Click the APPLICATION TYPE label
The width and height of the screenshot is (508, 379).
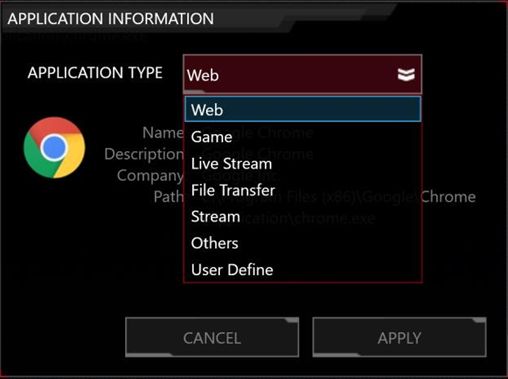coord(95,73)
